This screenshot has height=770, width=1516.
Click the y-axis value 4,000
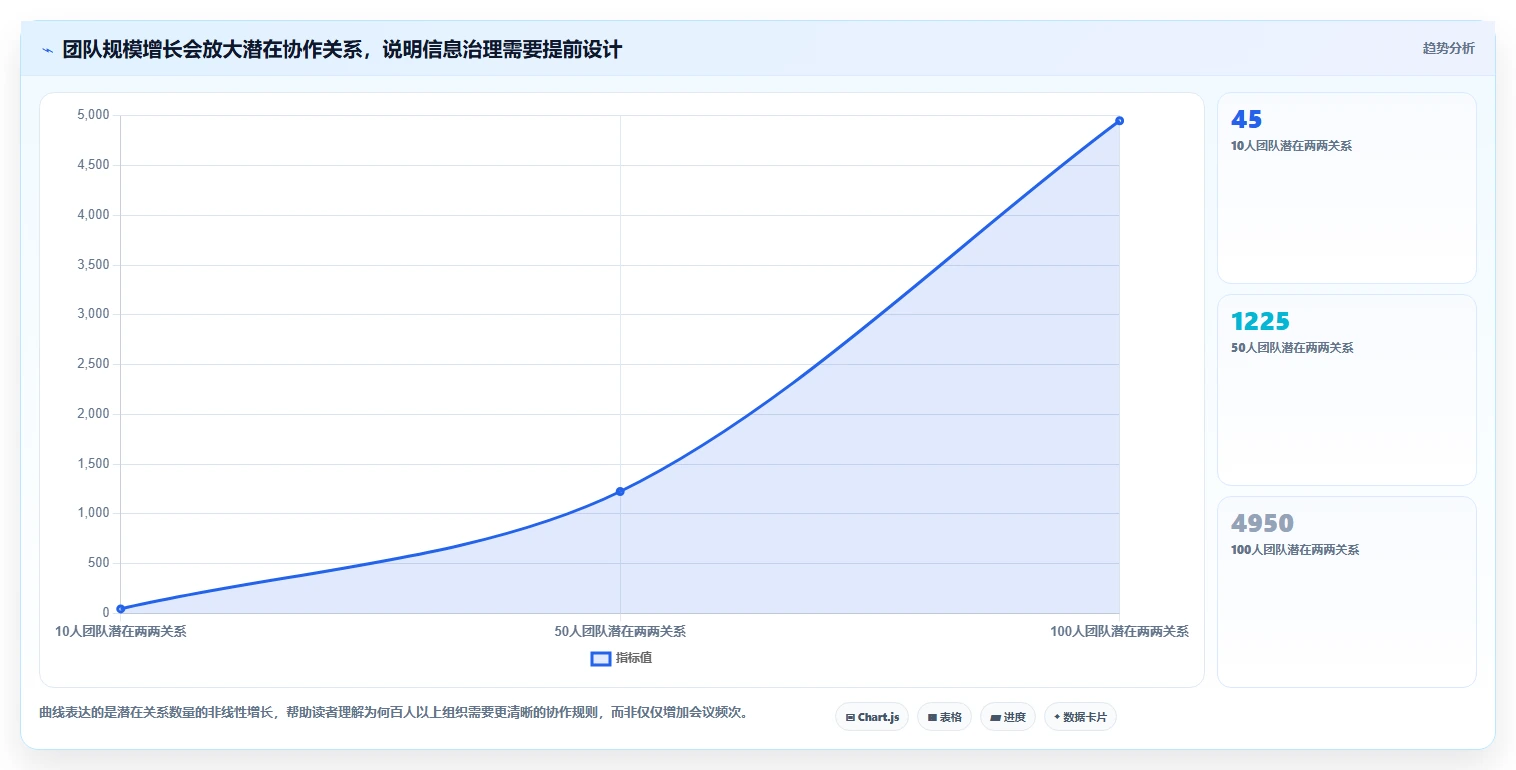(93, 215)
